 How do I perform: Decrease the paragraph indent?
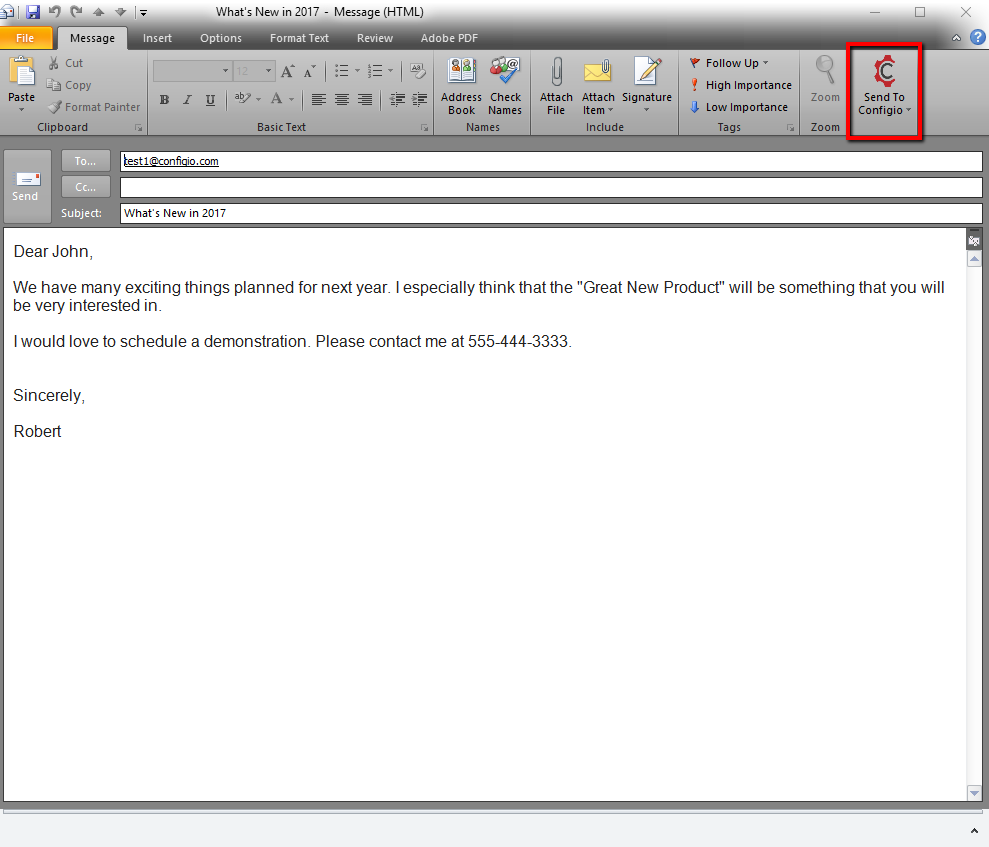[397, 100]
